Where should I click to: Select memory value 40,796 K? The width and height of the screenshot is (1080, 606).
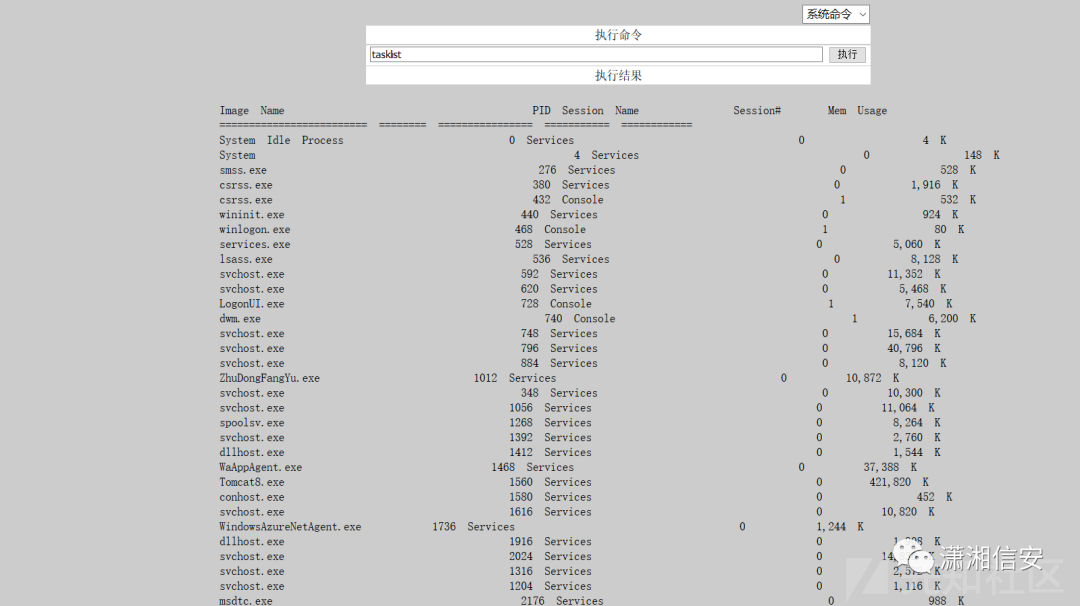pyautogui.click(x=913, y=348)
